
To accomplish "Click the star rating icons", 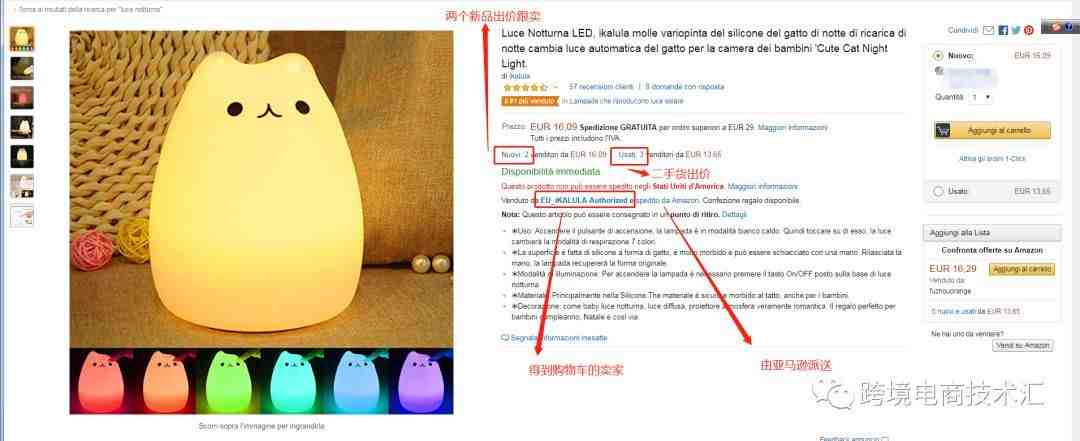I will pyautogui.click(x=525, y=88).
